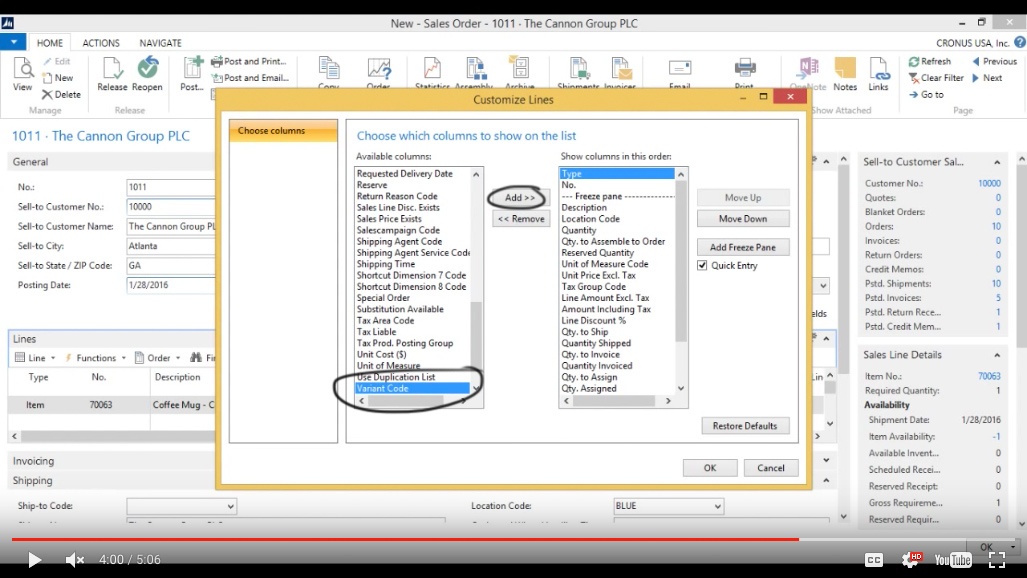Click the Print icon in the ribbon

tap(746, 68)
